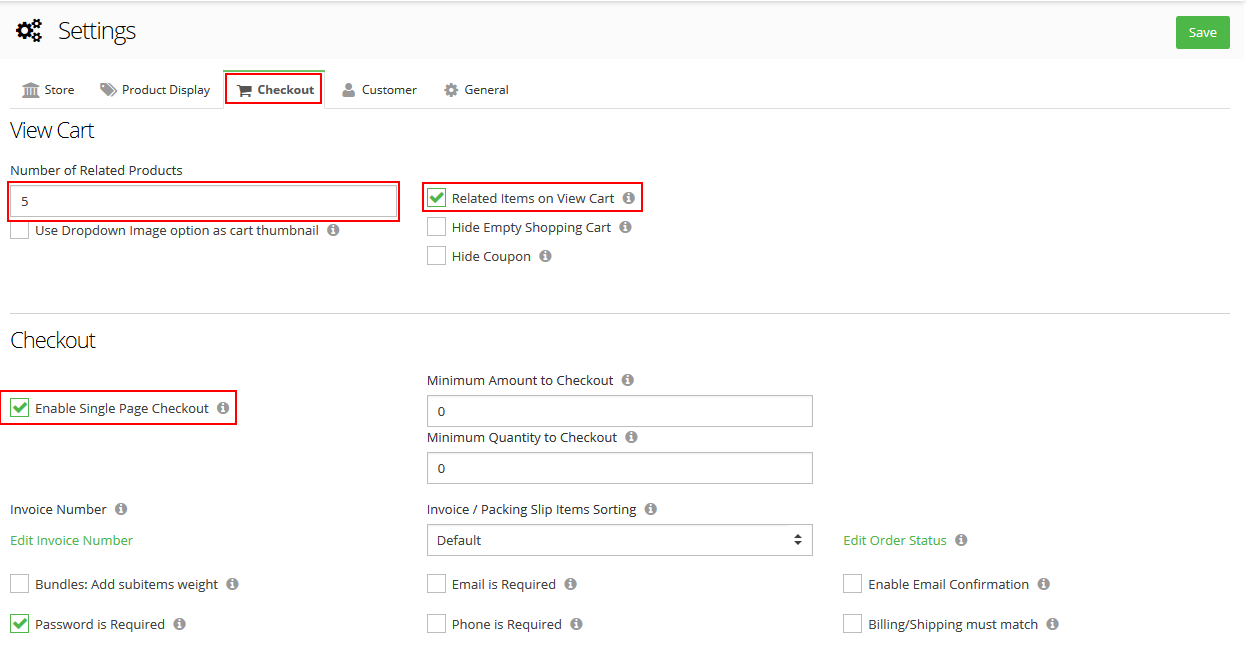Click info icon beside Enable Single Page Checkout

(223, 408)
